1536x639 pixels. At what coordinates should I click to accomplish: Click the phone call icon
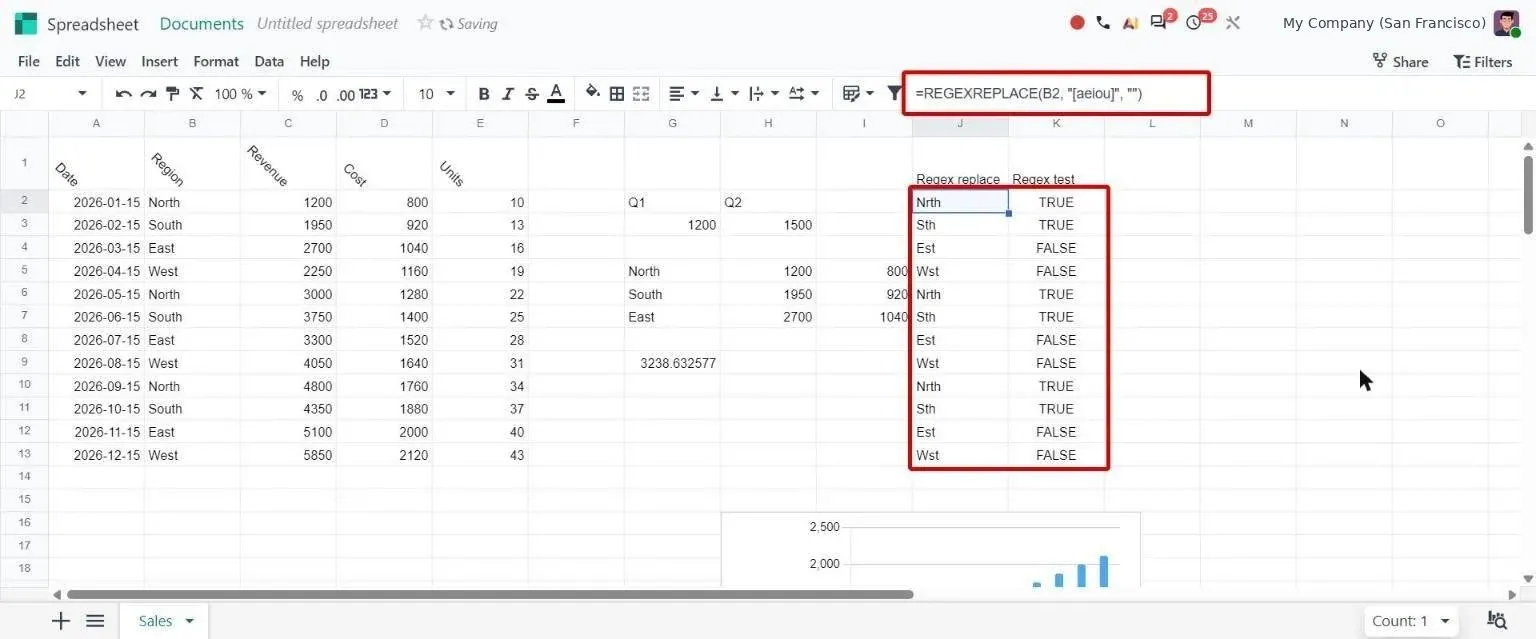tap(1103, 22)
